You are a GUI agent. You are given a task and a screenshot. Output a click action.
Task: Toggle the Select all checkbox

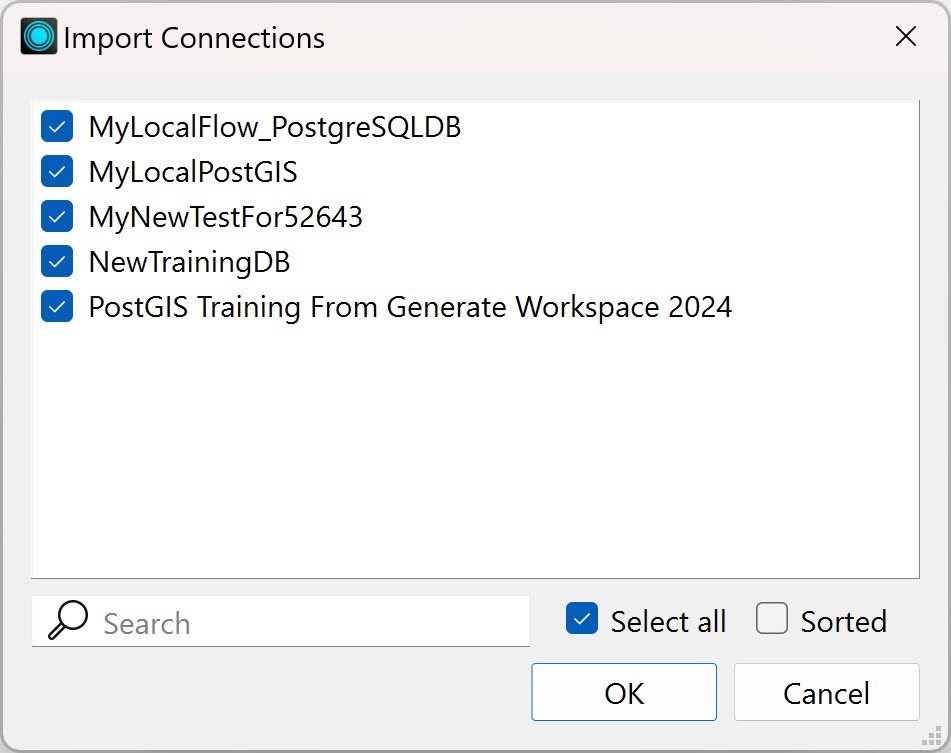click(582, 618)
